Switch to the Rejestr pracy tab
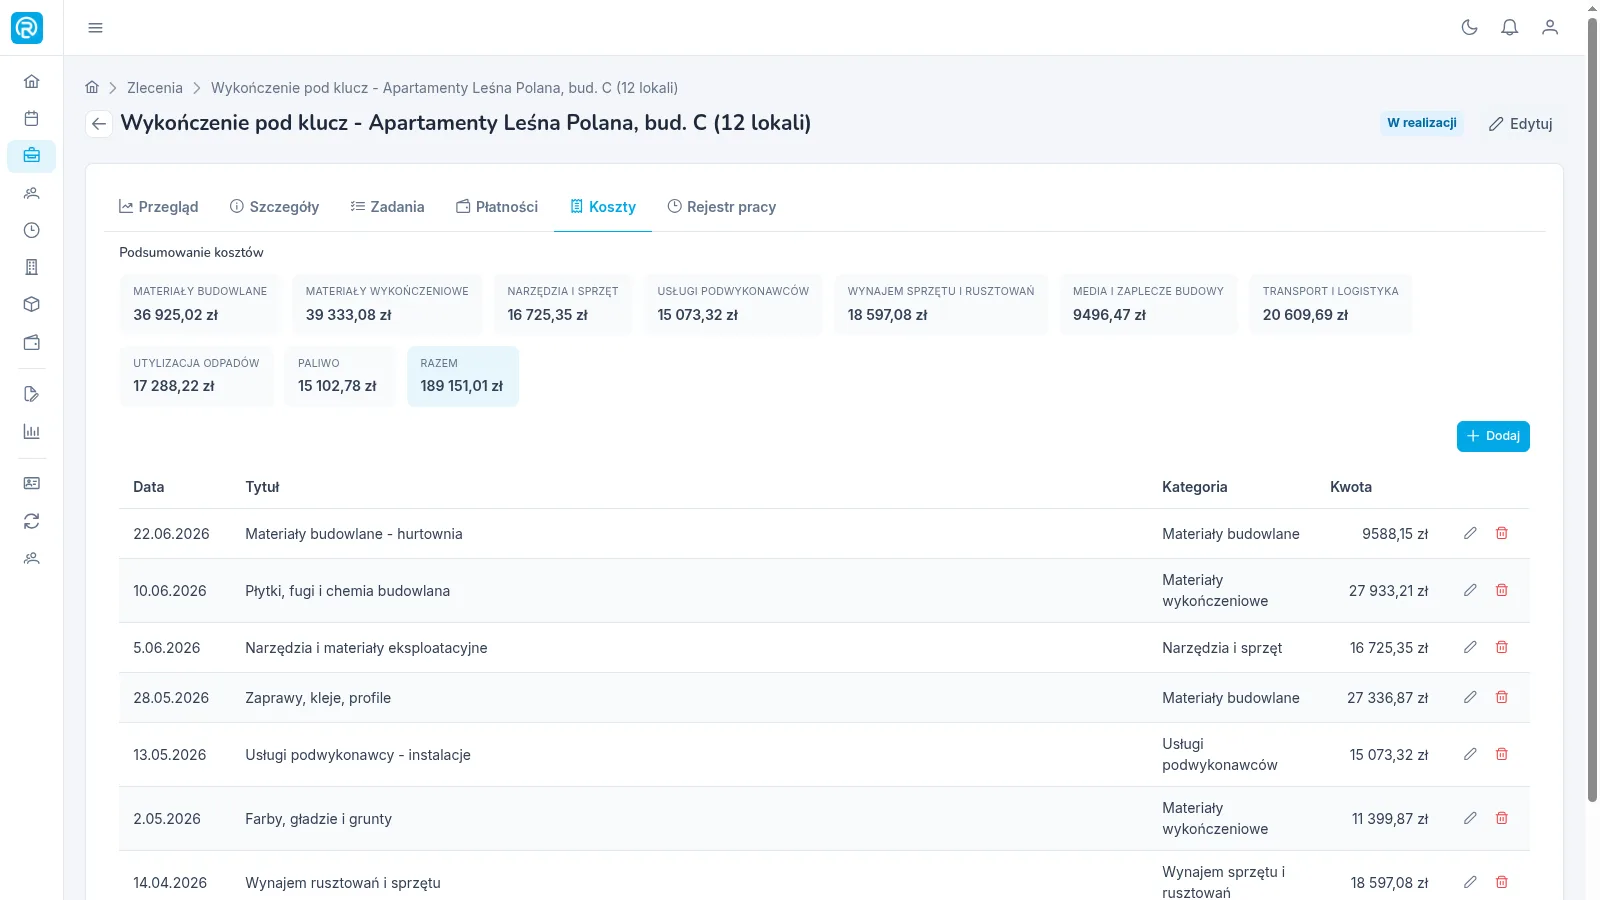The width and height of the screenshot is (1600, 900). (x=722, y=207)
